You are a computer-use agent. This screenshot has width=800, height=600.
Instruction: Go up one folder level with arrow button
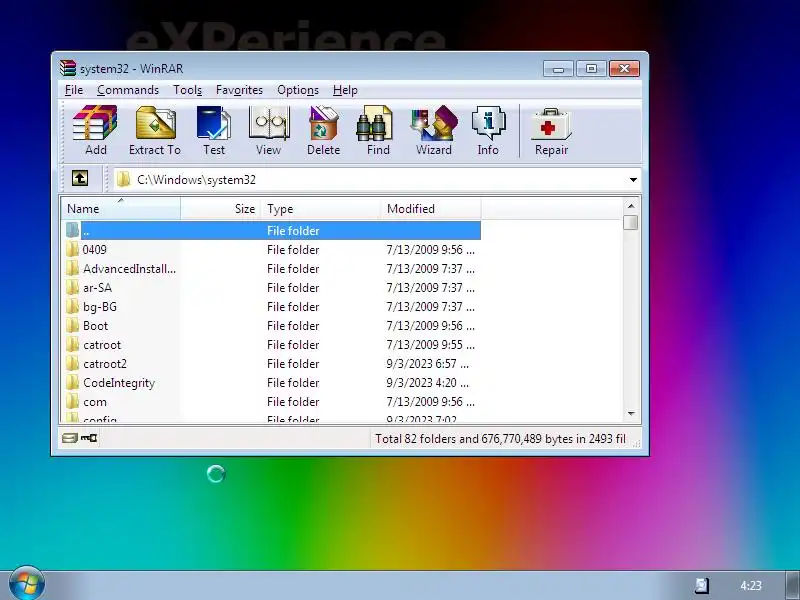[80, 179]
